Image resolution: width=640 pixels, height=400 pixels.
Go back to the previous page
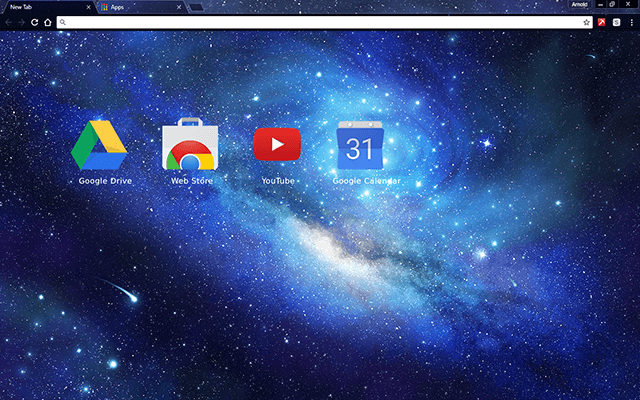coord(9,22)
